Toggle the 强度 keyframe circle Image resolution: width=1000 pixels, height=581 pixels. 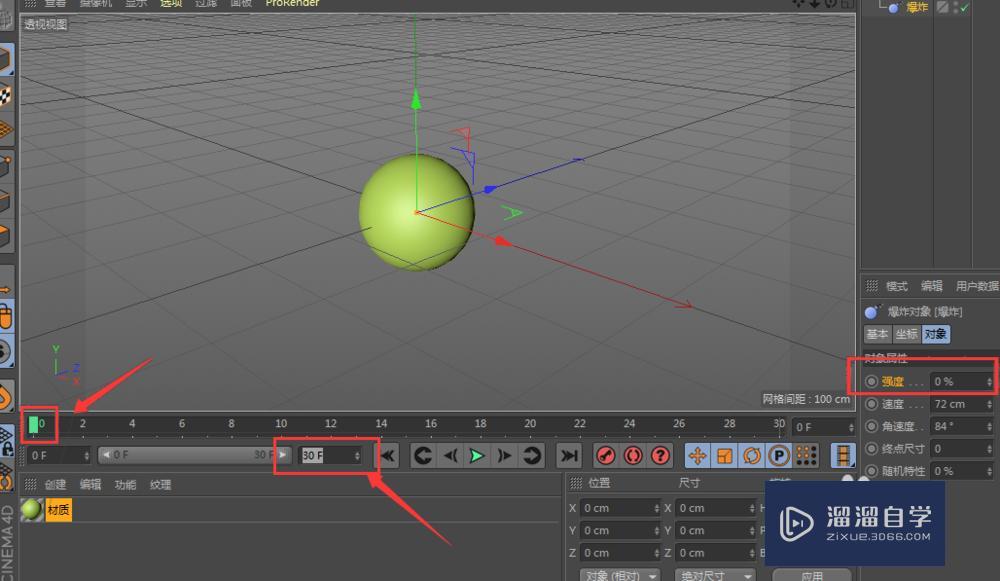click(x=871, y=381)
